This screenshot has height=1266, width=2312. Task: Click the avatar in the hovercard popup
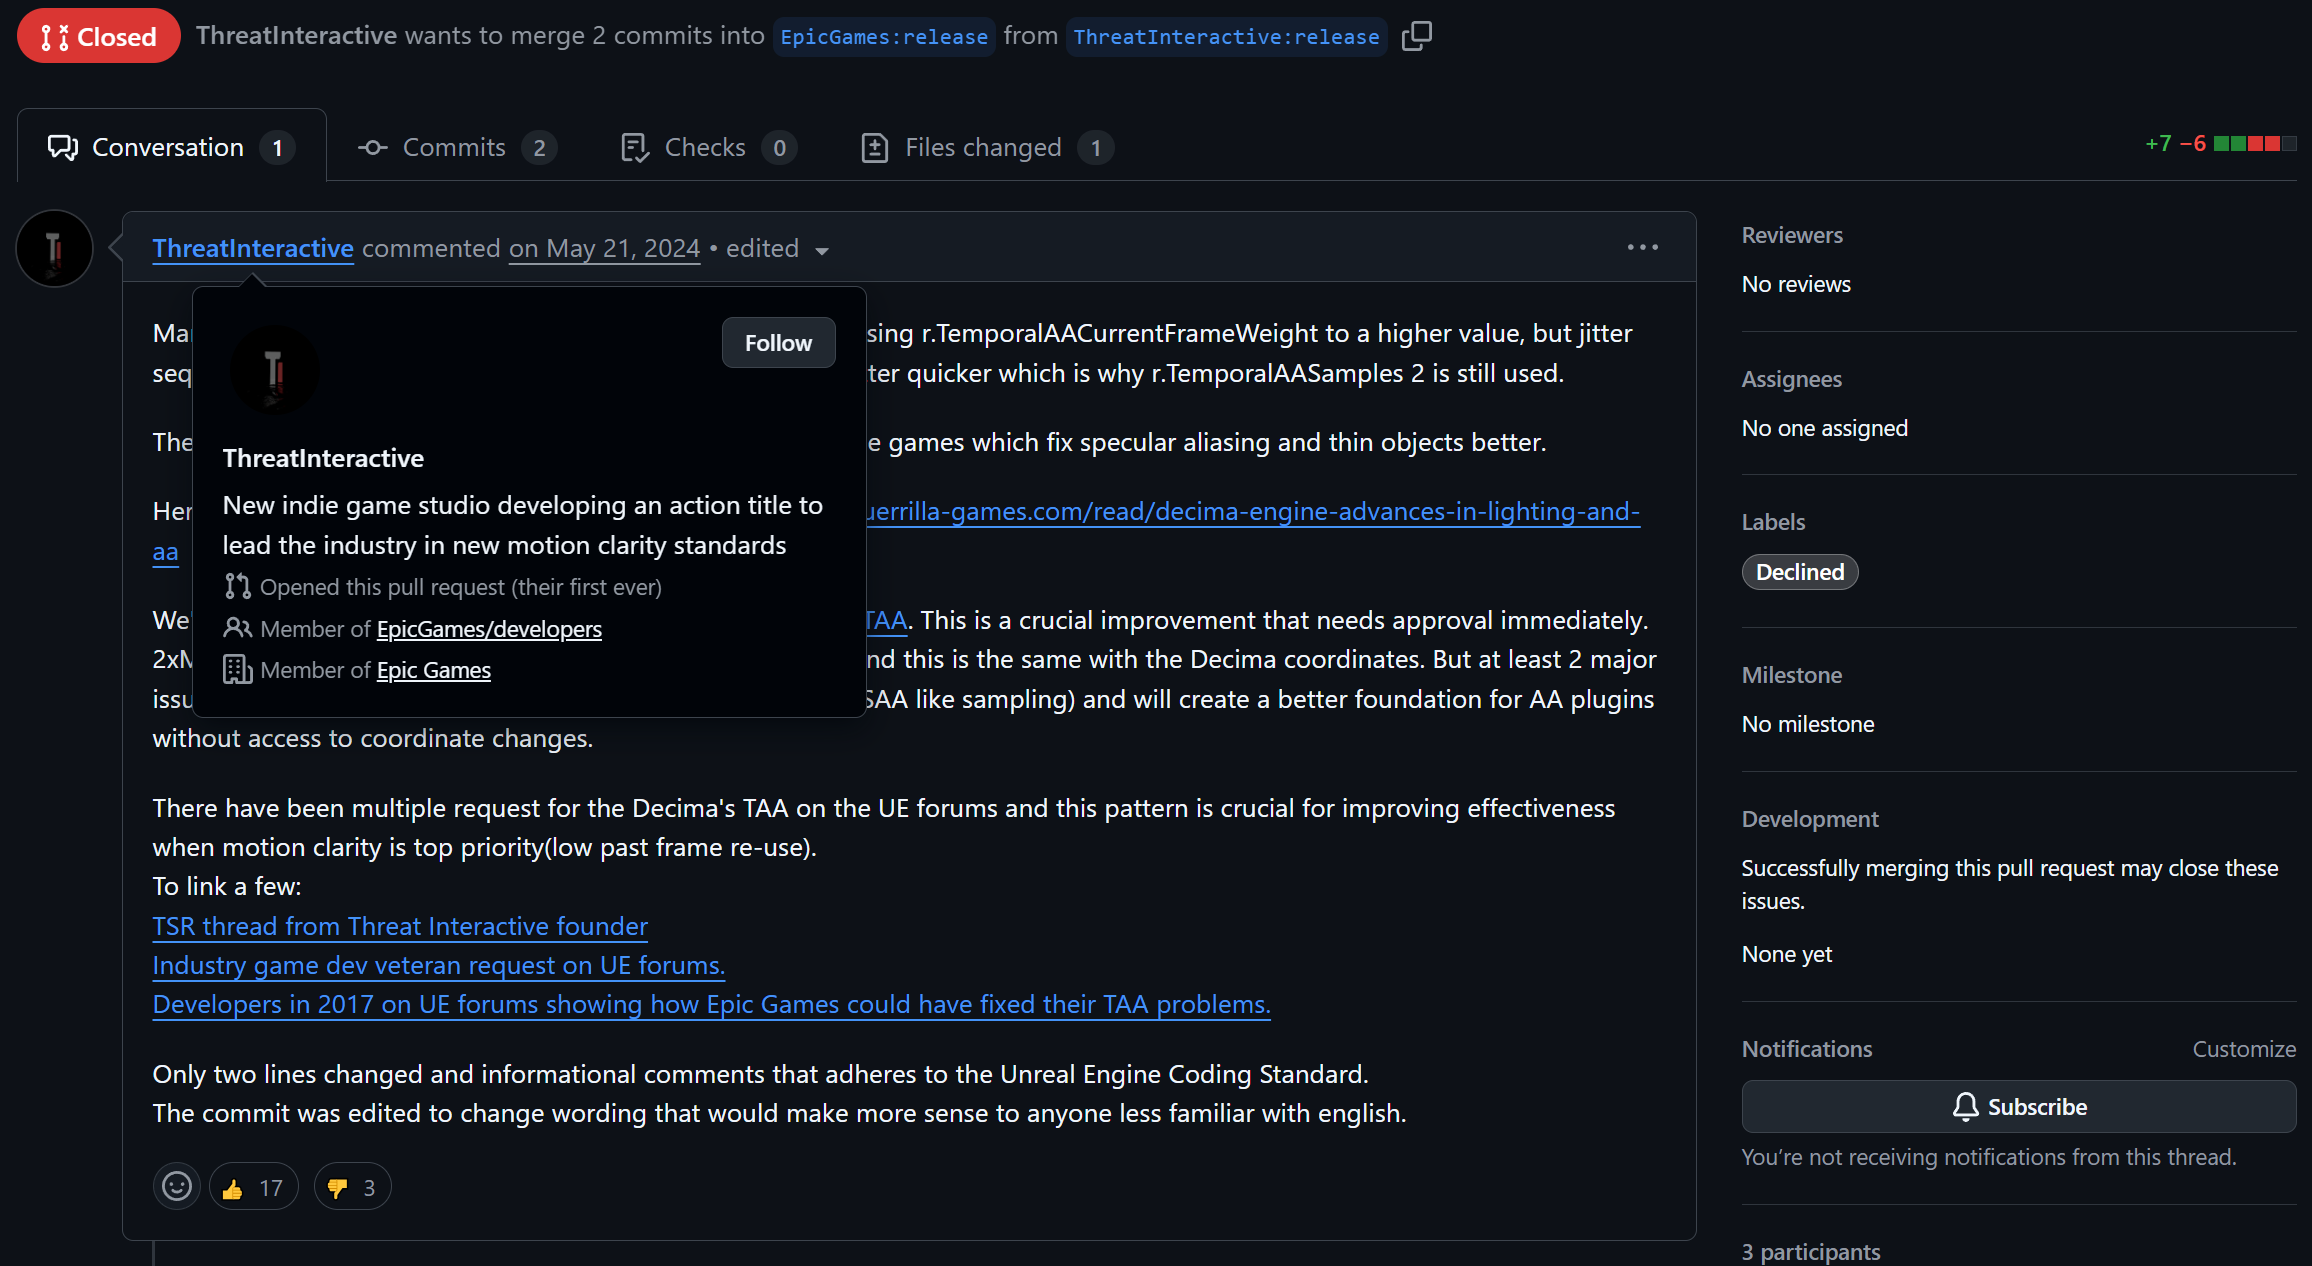pyautogui.click(x=274, y=370)
